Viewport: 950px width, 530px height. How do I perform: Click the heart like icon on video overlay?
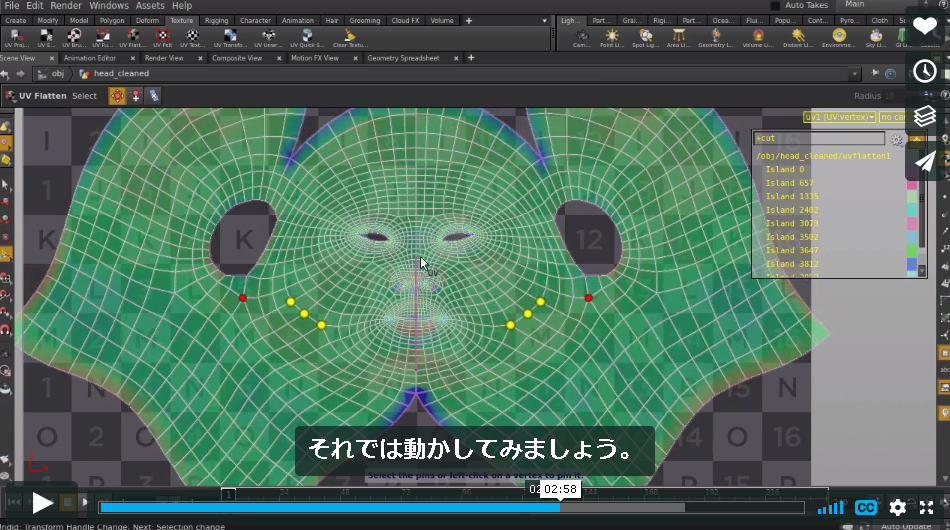[925, 27]
